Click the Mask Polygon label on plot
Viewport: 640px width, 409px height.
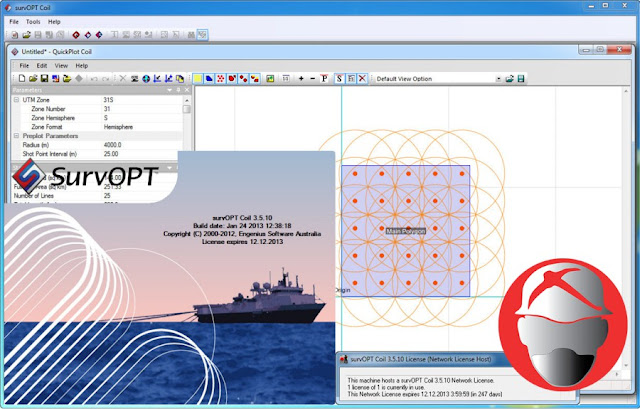[x=406, y=231]
